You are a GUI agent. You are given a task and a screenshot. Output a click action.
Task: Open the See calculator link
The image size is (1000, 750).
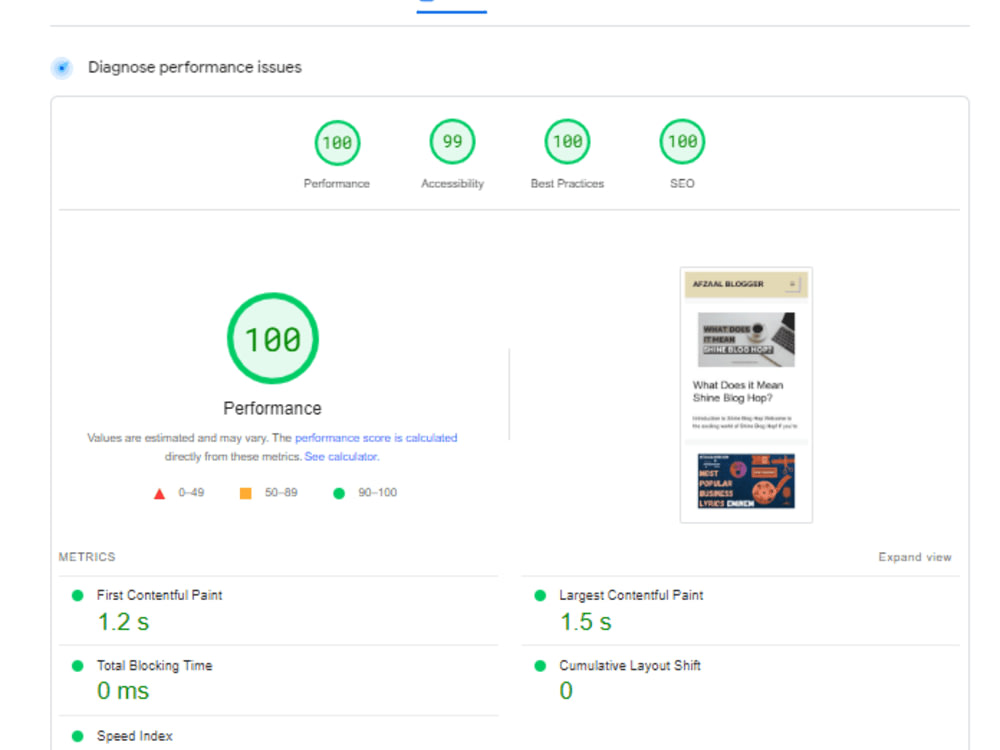pyautogui.click(x=341, y=457)
